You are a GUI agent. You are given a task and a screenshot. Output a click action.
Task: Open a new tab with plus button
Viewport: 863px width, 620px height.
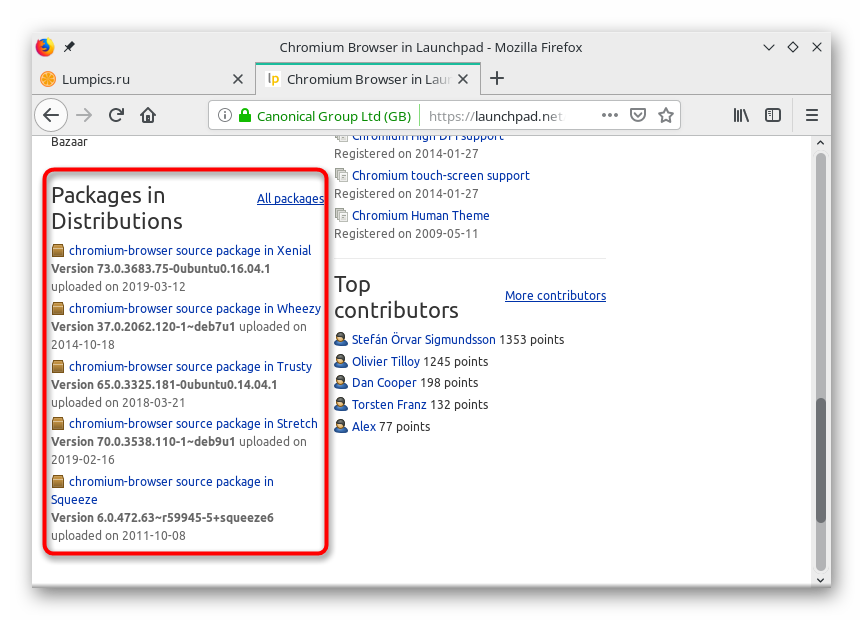497,78
